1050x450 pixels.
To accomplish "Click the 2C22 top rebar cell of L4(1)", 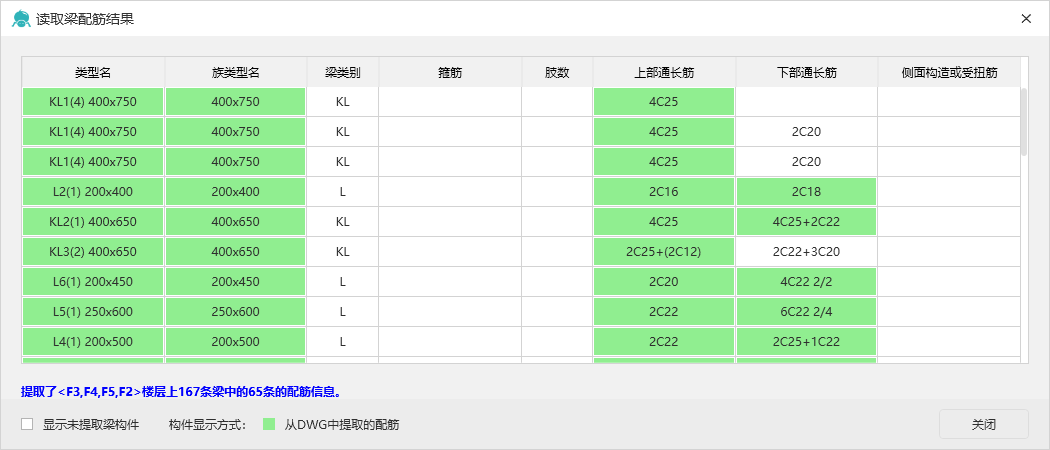I will pyautogui.click(x=664, y=342).
